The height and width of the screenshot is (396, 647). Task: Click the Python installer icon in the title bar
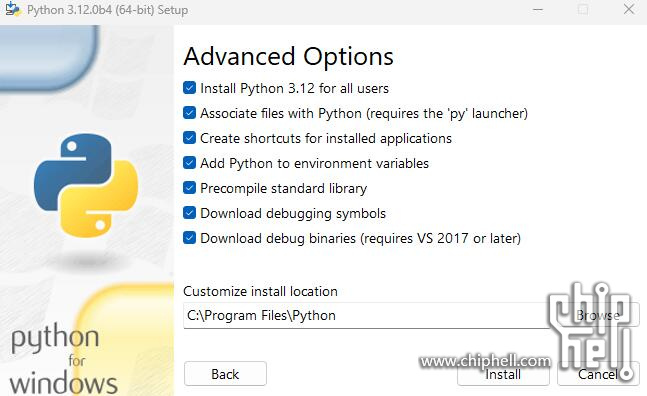(13, 9)
